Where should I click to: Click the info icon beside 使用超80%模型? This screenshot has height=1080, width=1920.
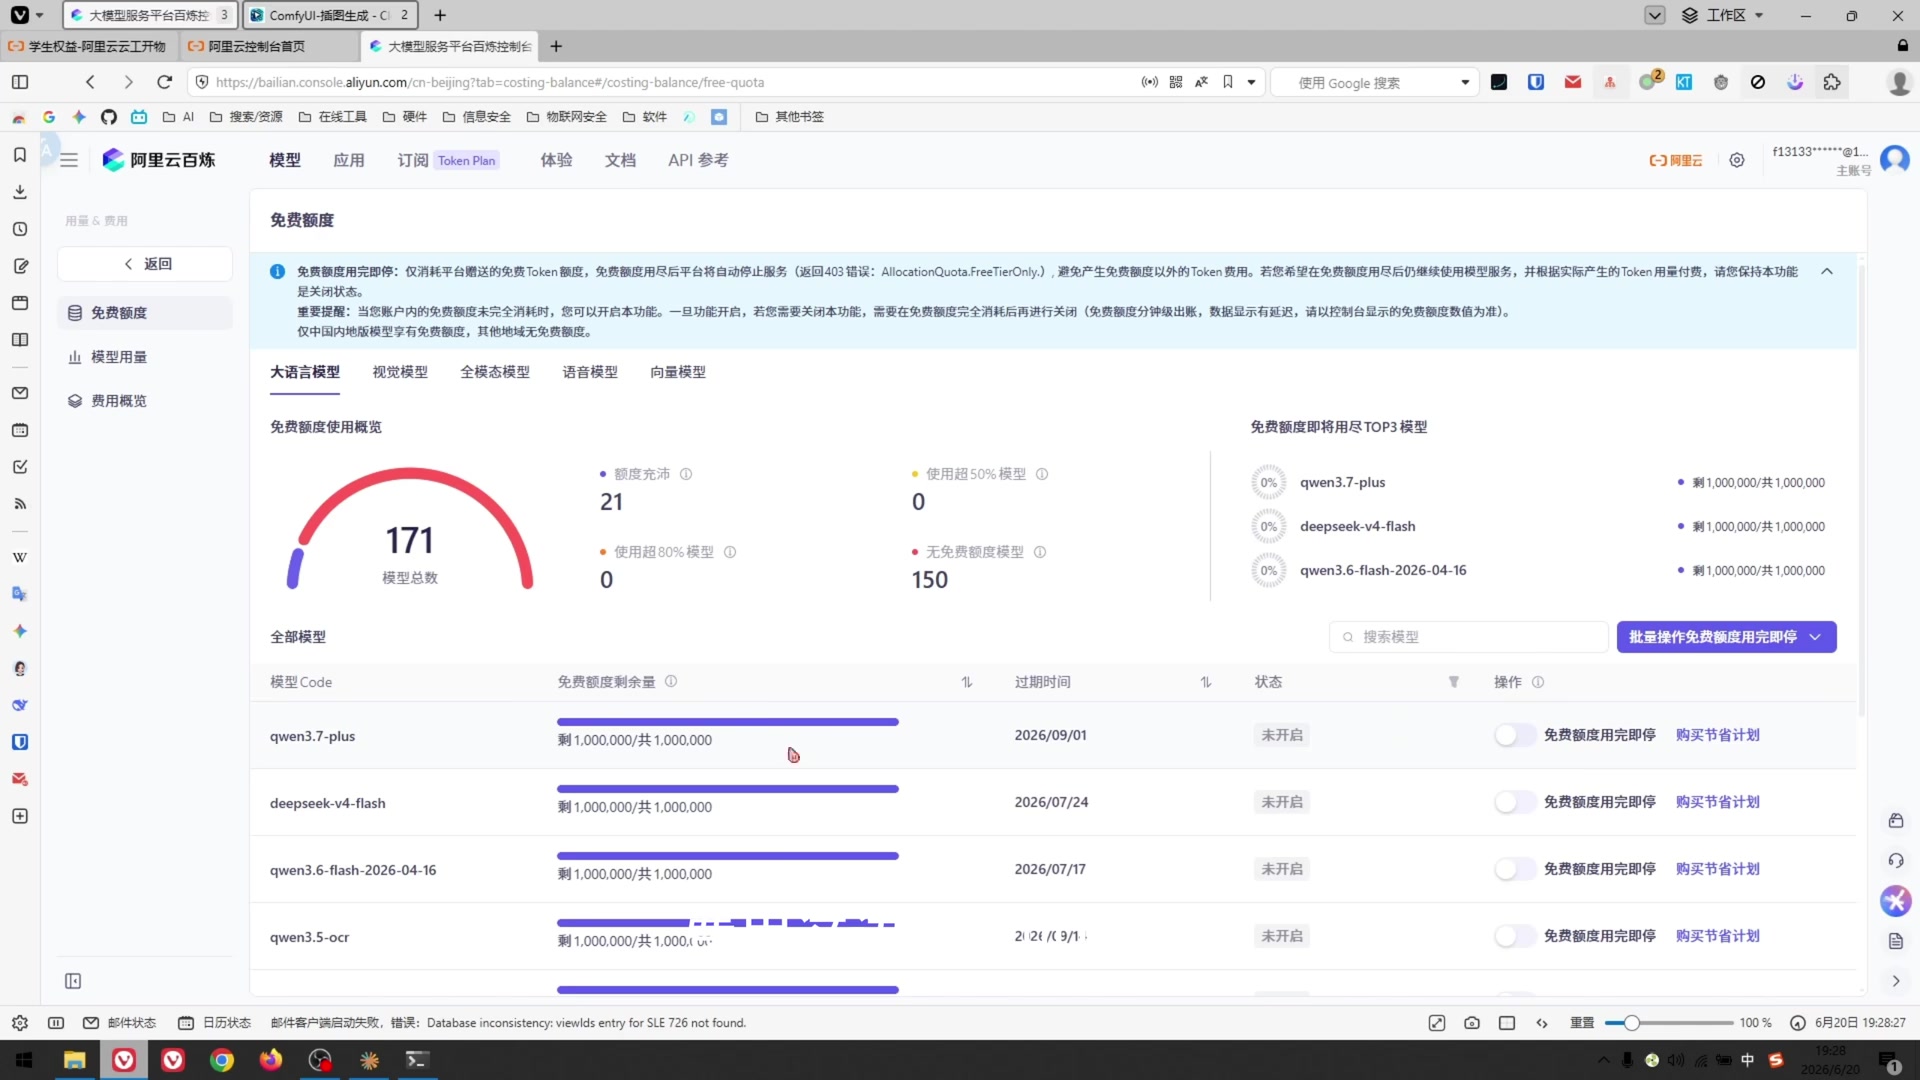point(730,552)
